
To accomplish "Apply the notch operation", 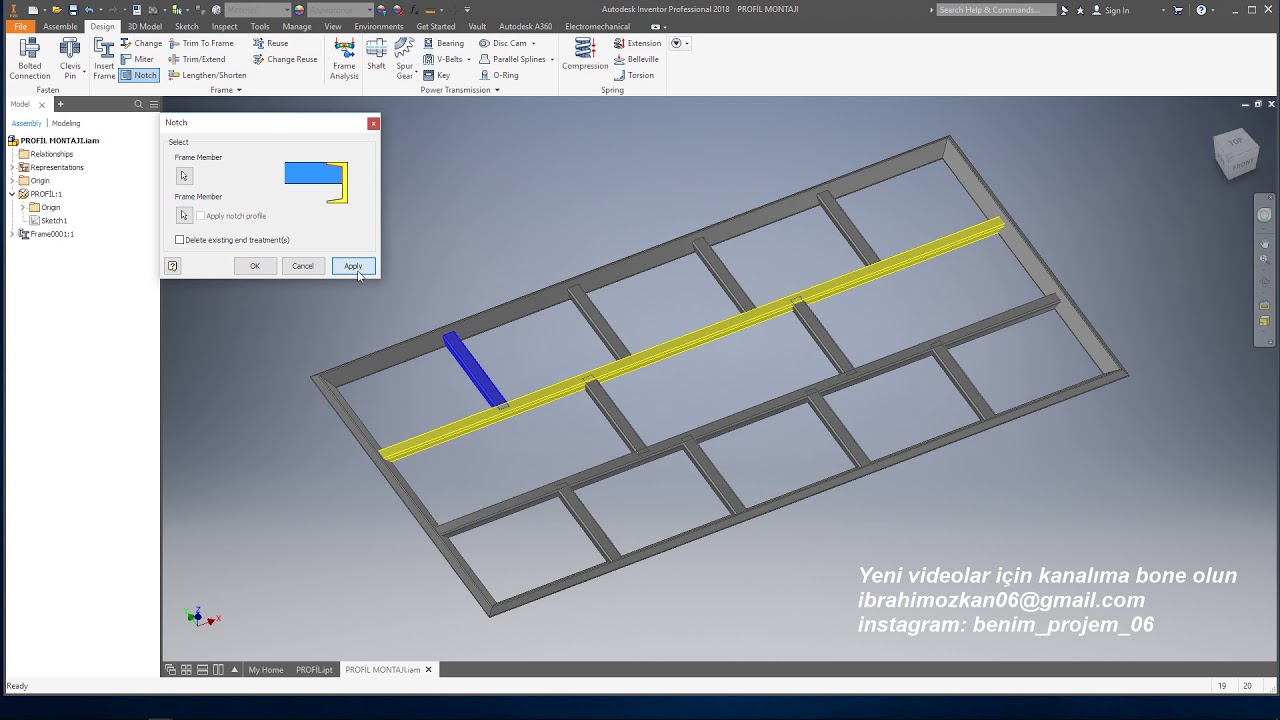I will [353, 266].
